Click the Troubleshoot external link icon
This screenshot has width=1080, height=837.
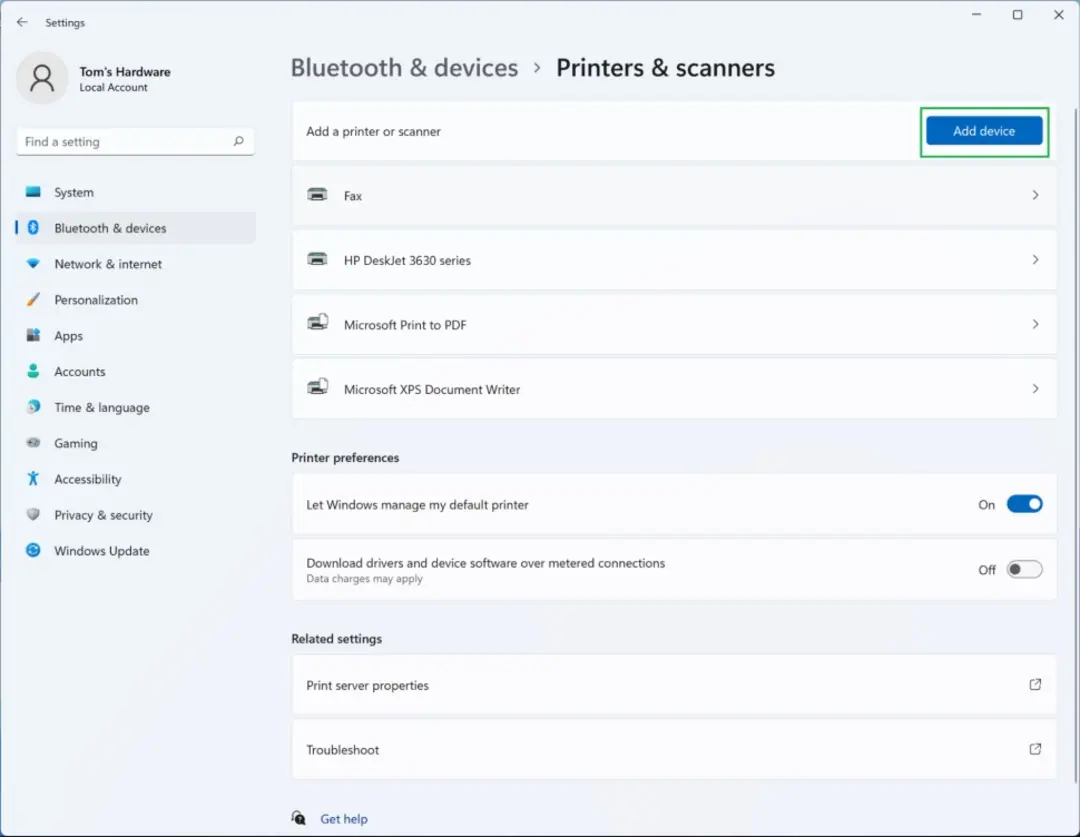click(x=1035, y=749)
